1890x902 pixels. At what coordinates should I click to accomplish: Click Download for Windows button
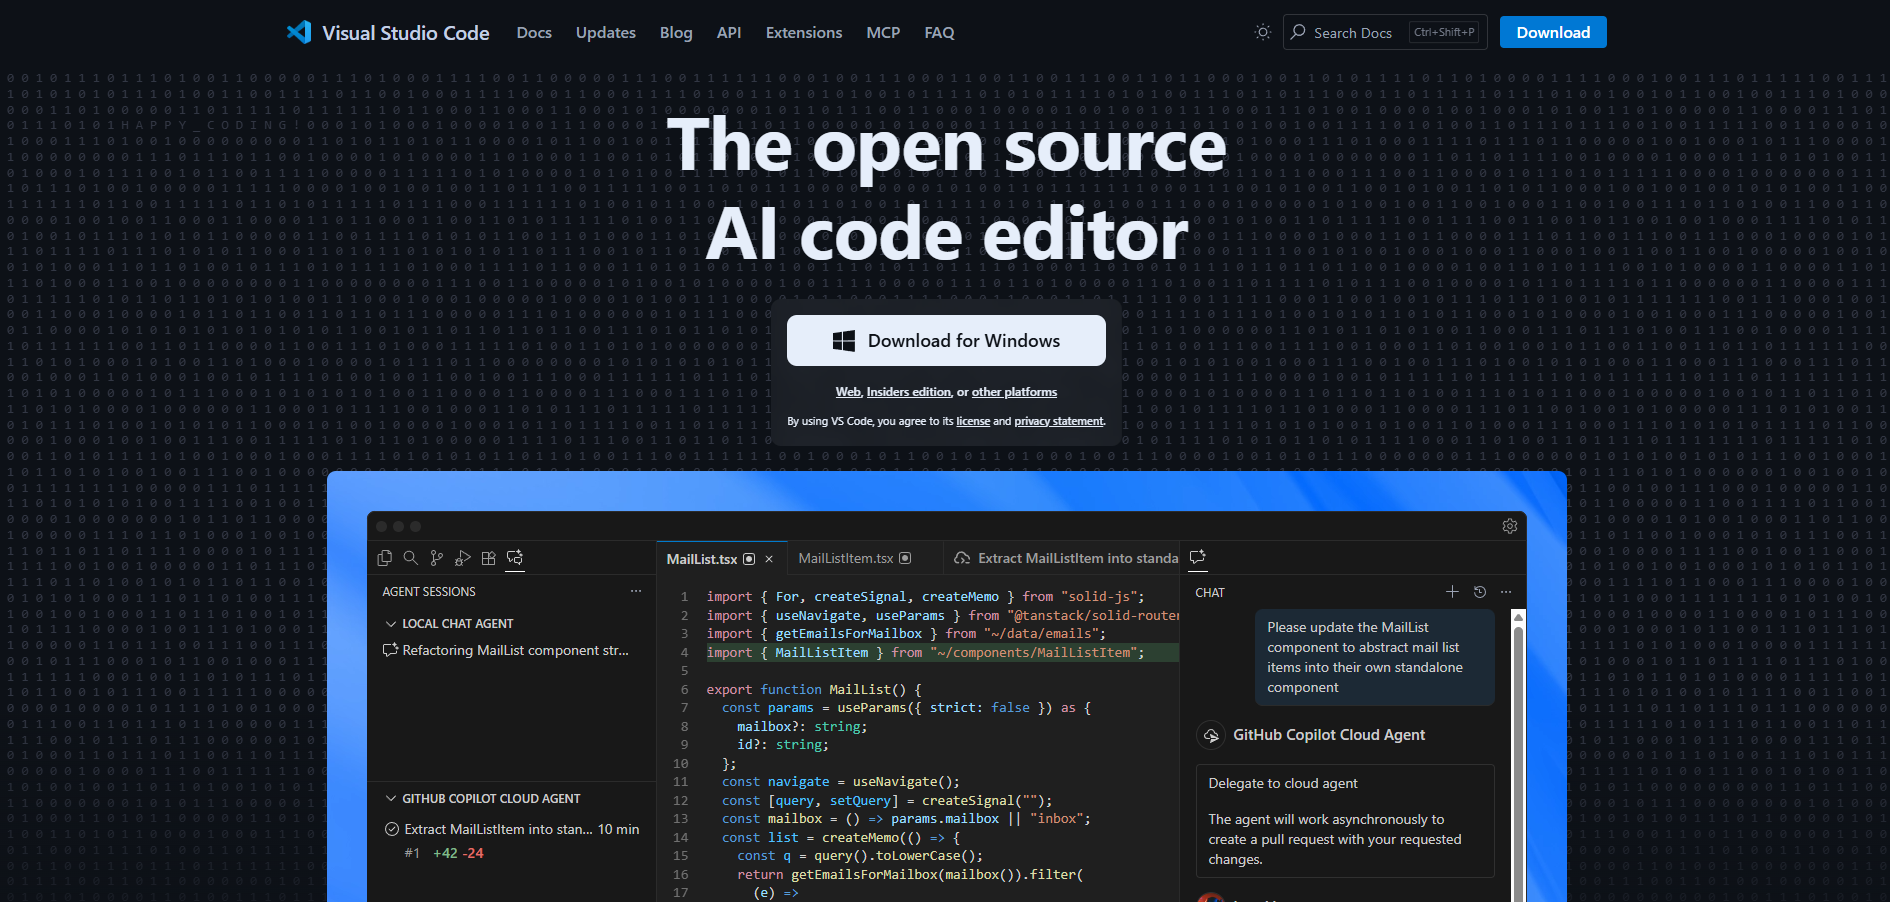(946, 341)
